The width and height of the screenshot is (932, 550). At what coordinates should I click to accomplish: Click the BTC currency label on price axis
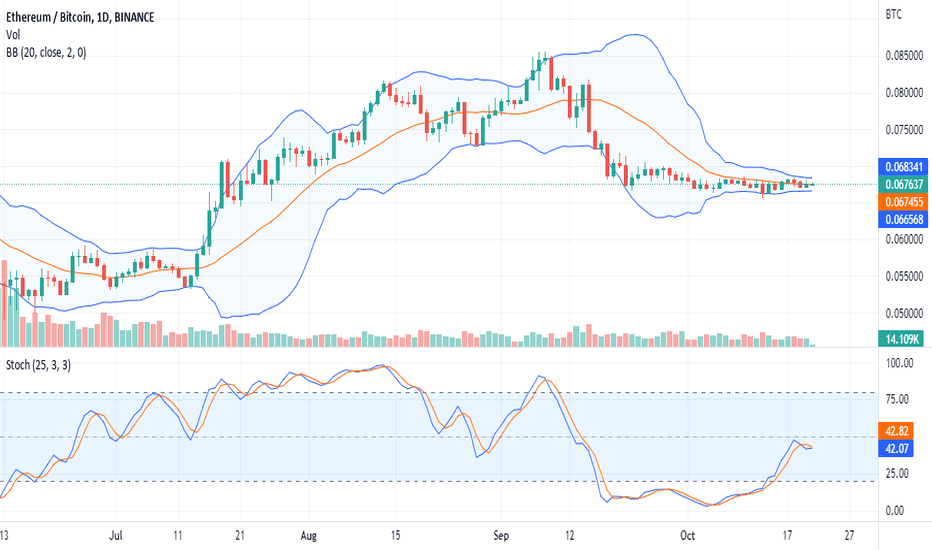coord(893,14)
